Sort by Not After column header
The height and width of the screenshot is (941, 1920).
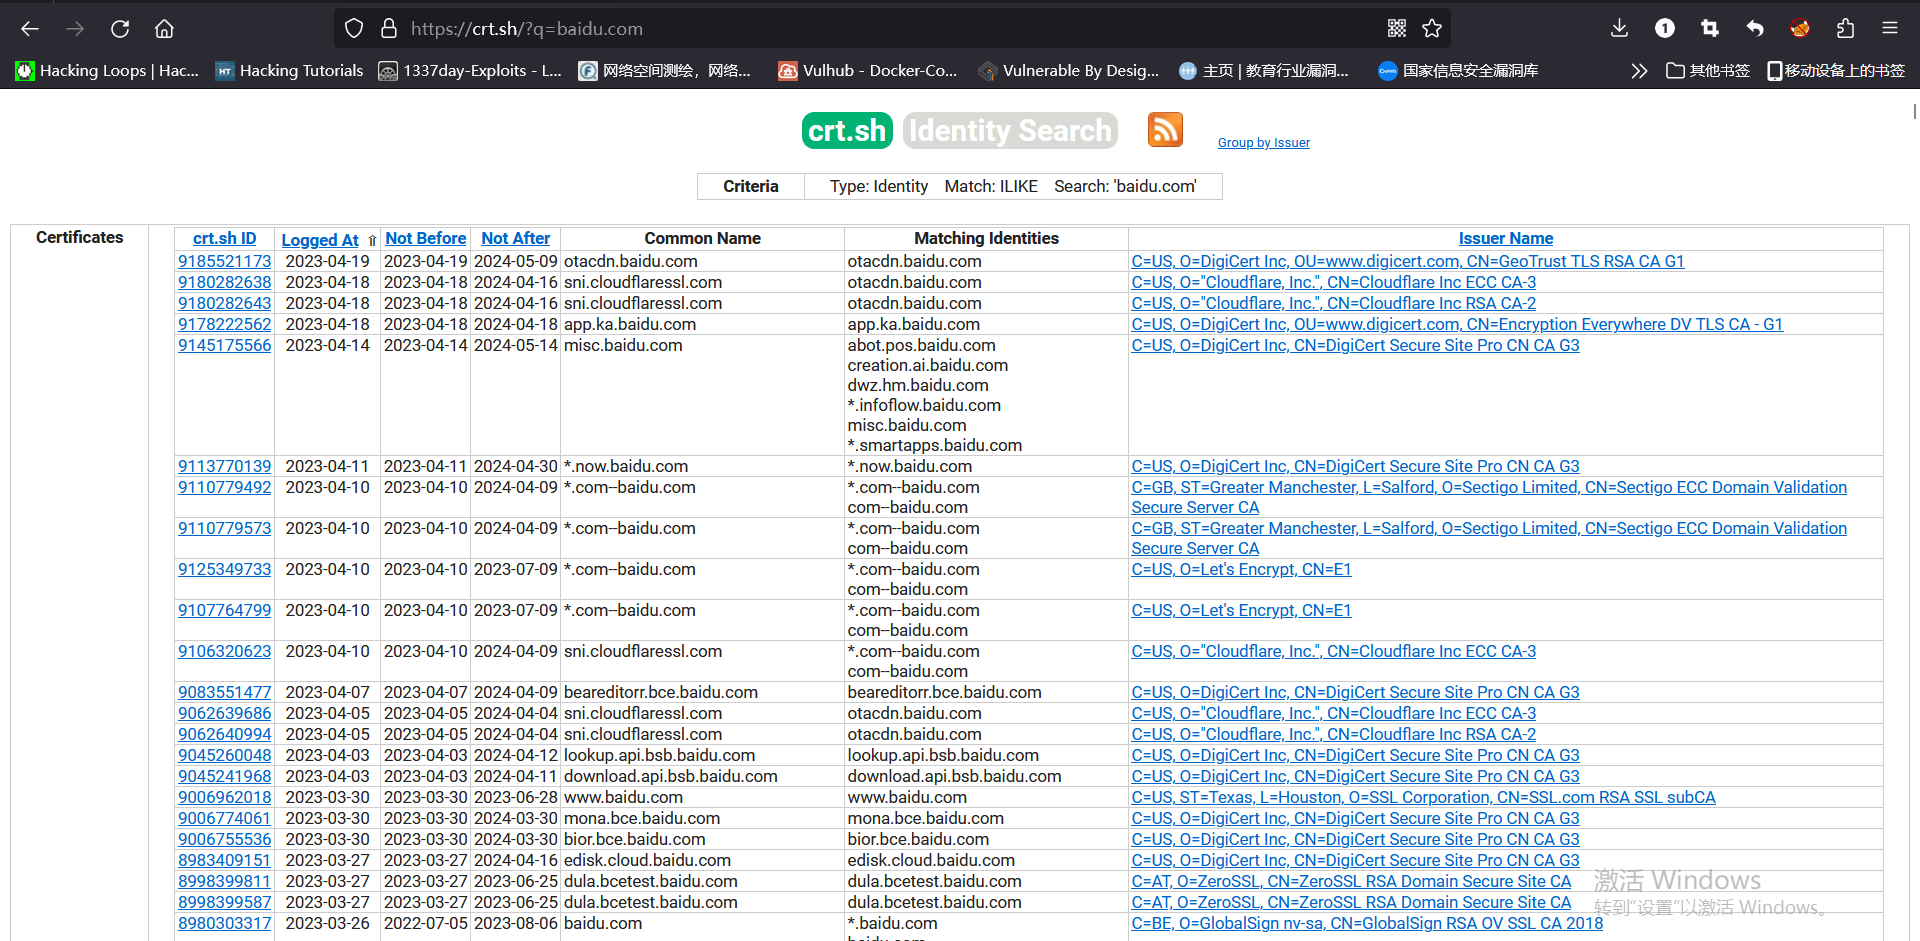pyautogui.click(x=516, y=238)
